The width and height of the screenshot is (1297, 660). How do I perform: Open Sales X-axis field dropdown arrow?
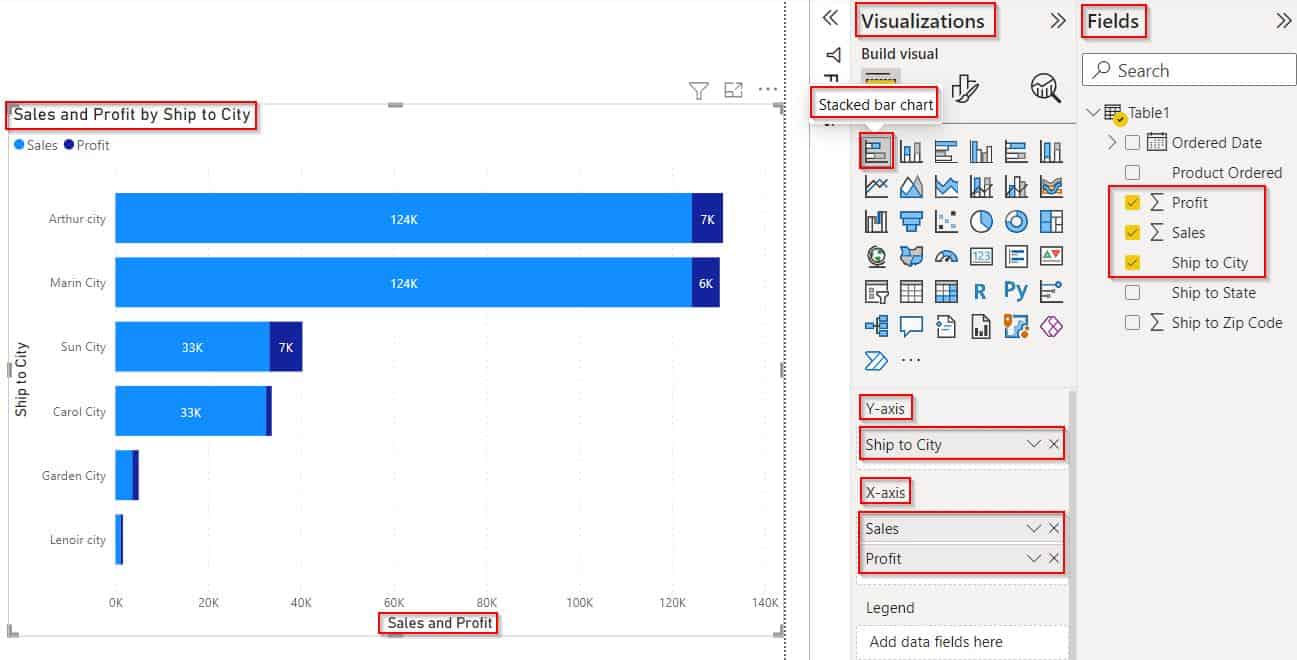point(1034,528)
